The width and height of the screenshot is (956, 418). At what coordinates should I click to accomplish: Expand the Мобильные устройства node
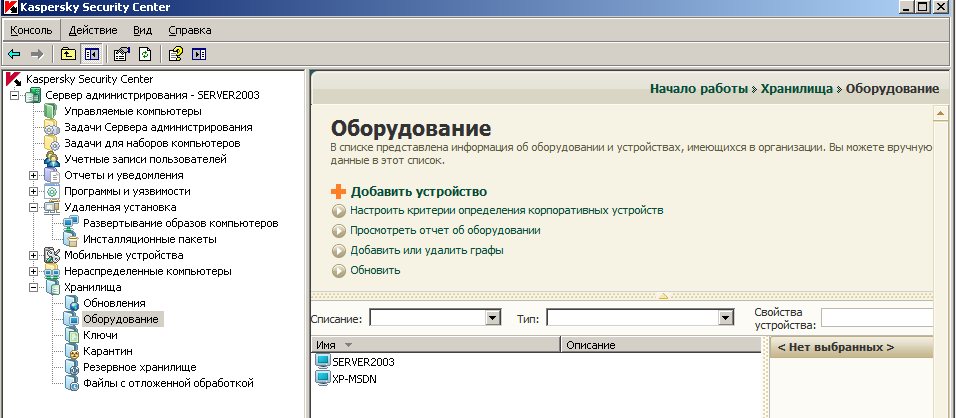pyautogui.click(x=34, y=255)
